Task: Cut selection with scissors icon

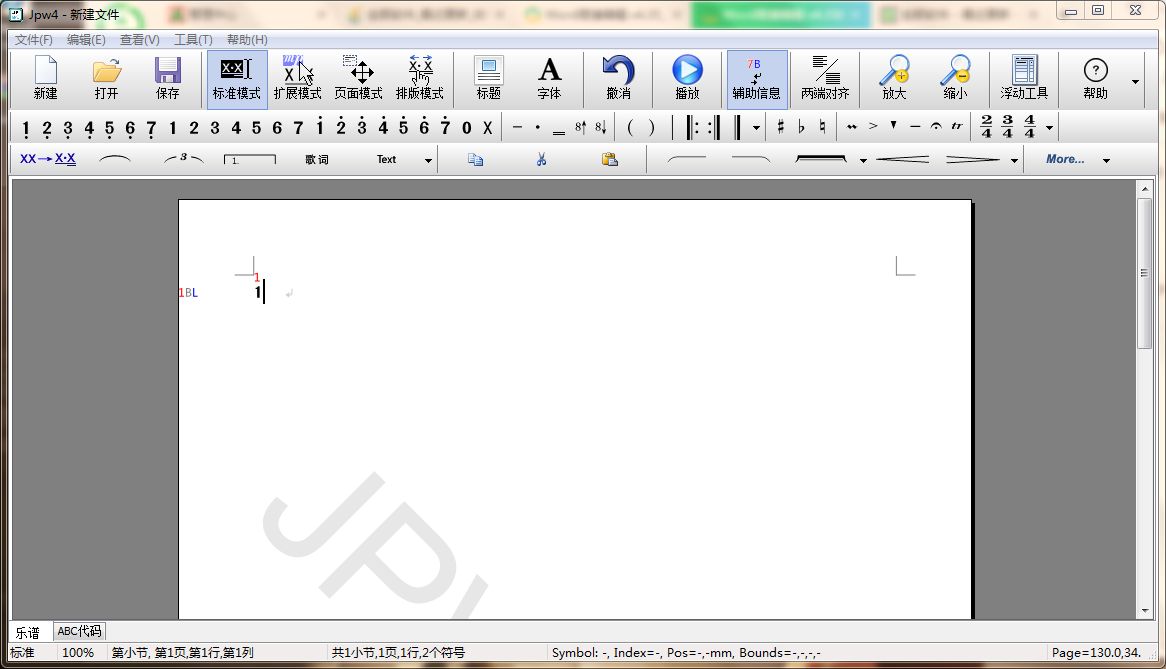Action: [x=541, y=159]
